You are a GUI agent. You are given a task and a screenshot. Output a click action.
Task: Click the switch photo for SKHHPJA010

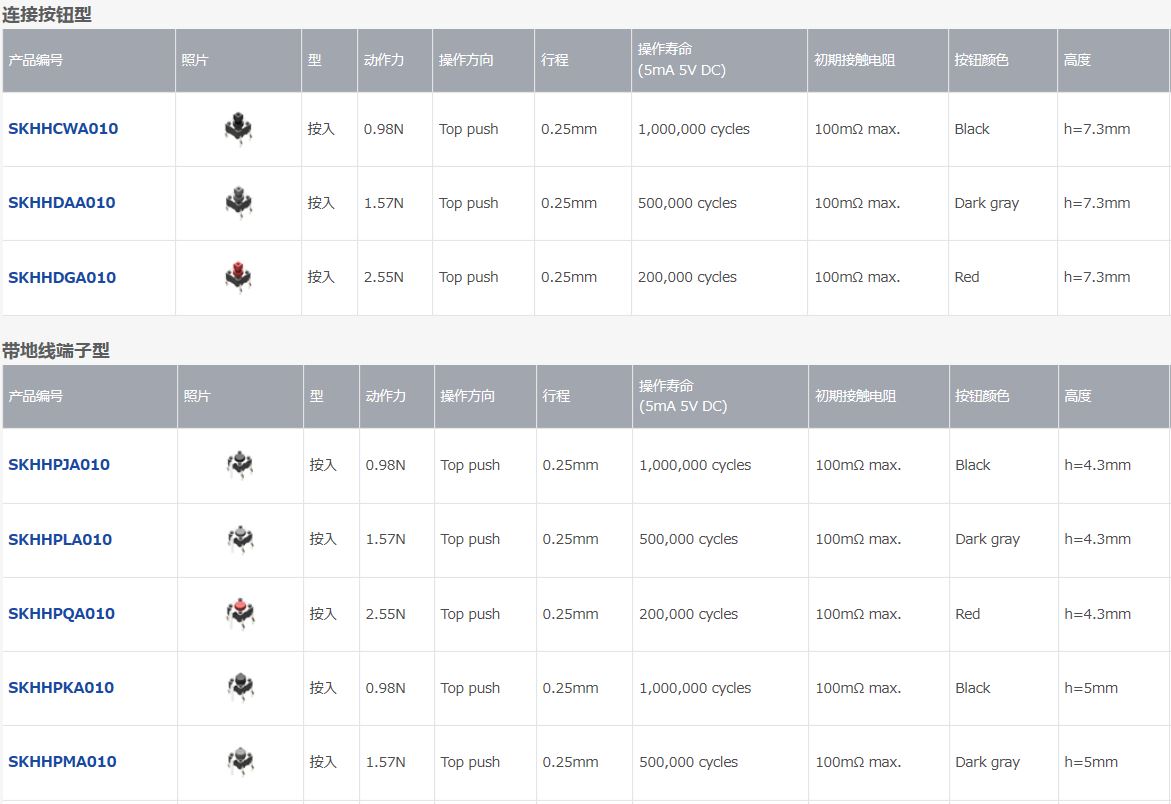click(x=240, y=464)
